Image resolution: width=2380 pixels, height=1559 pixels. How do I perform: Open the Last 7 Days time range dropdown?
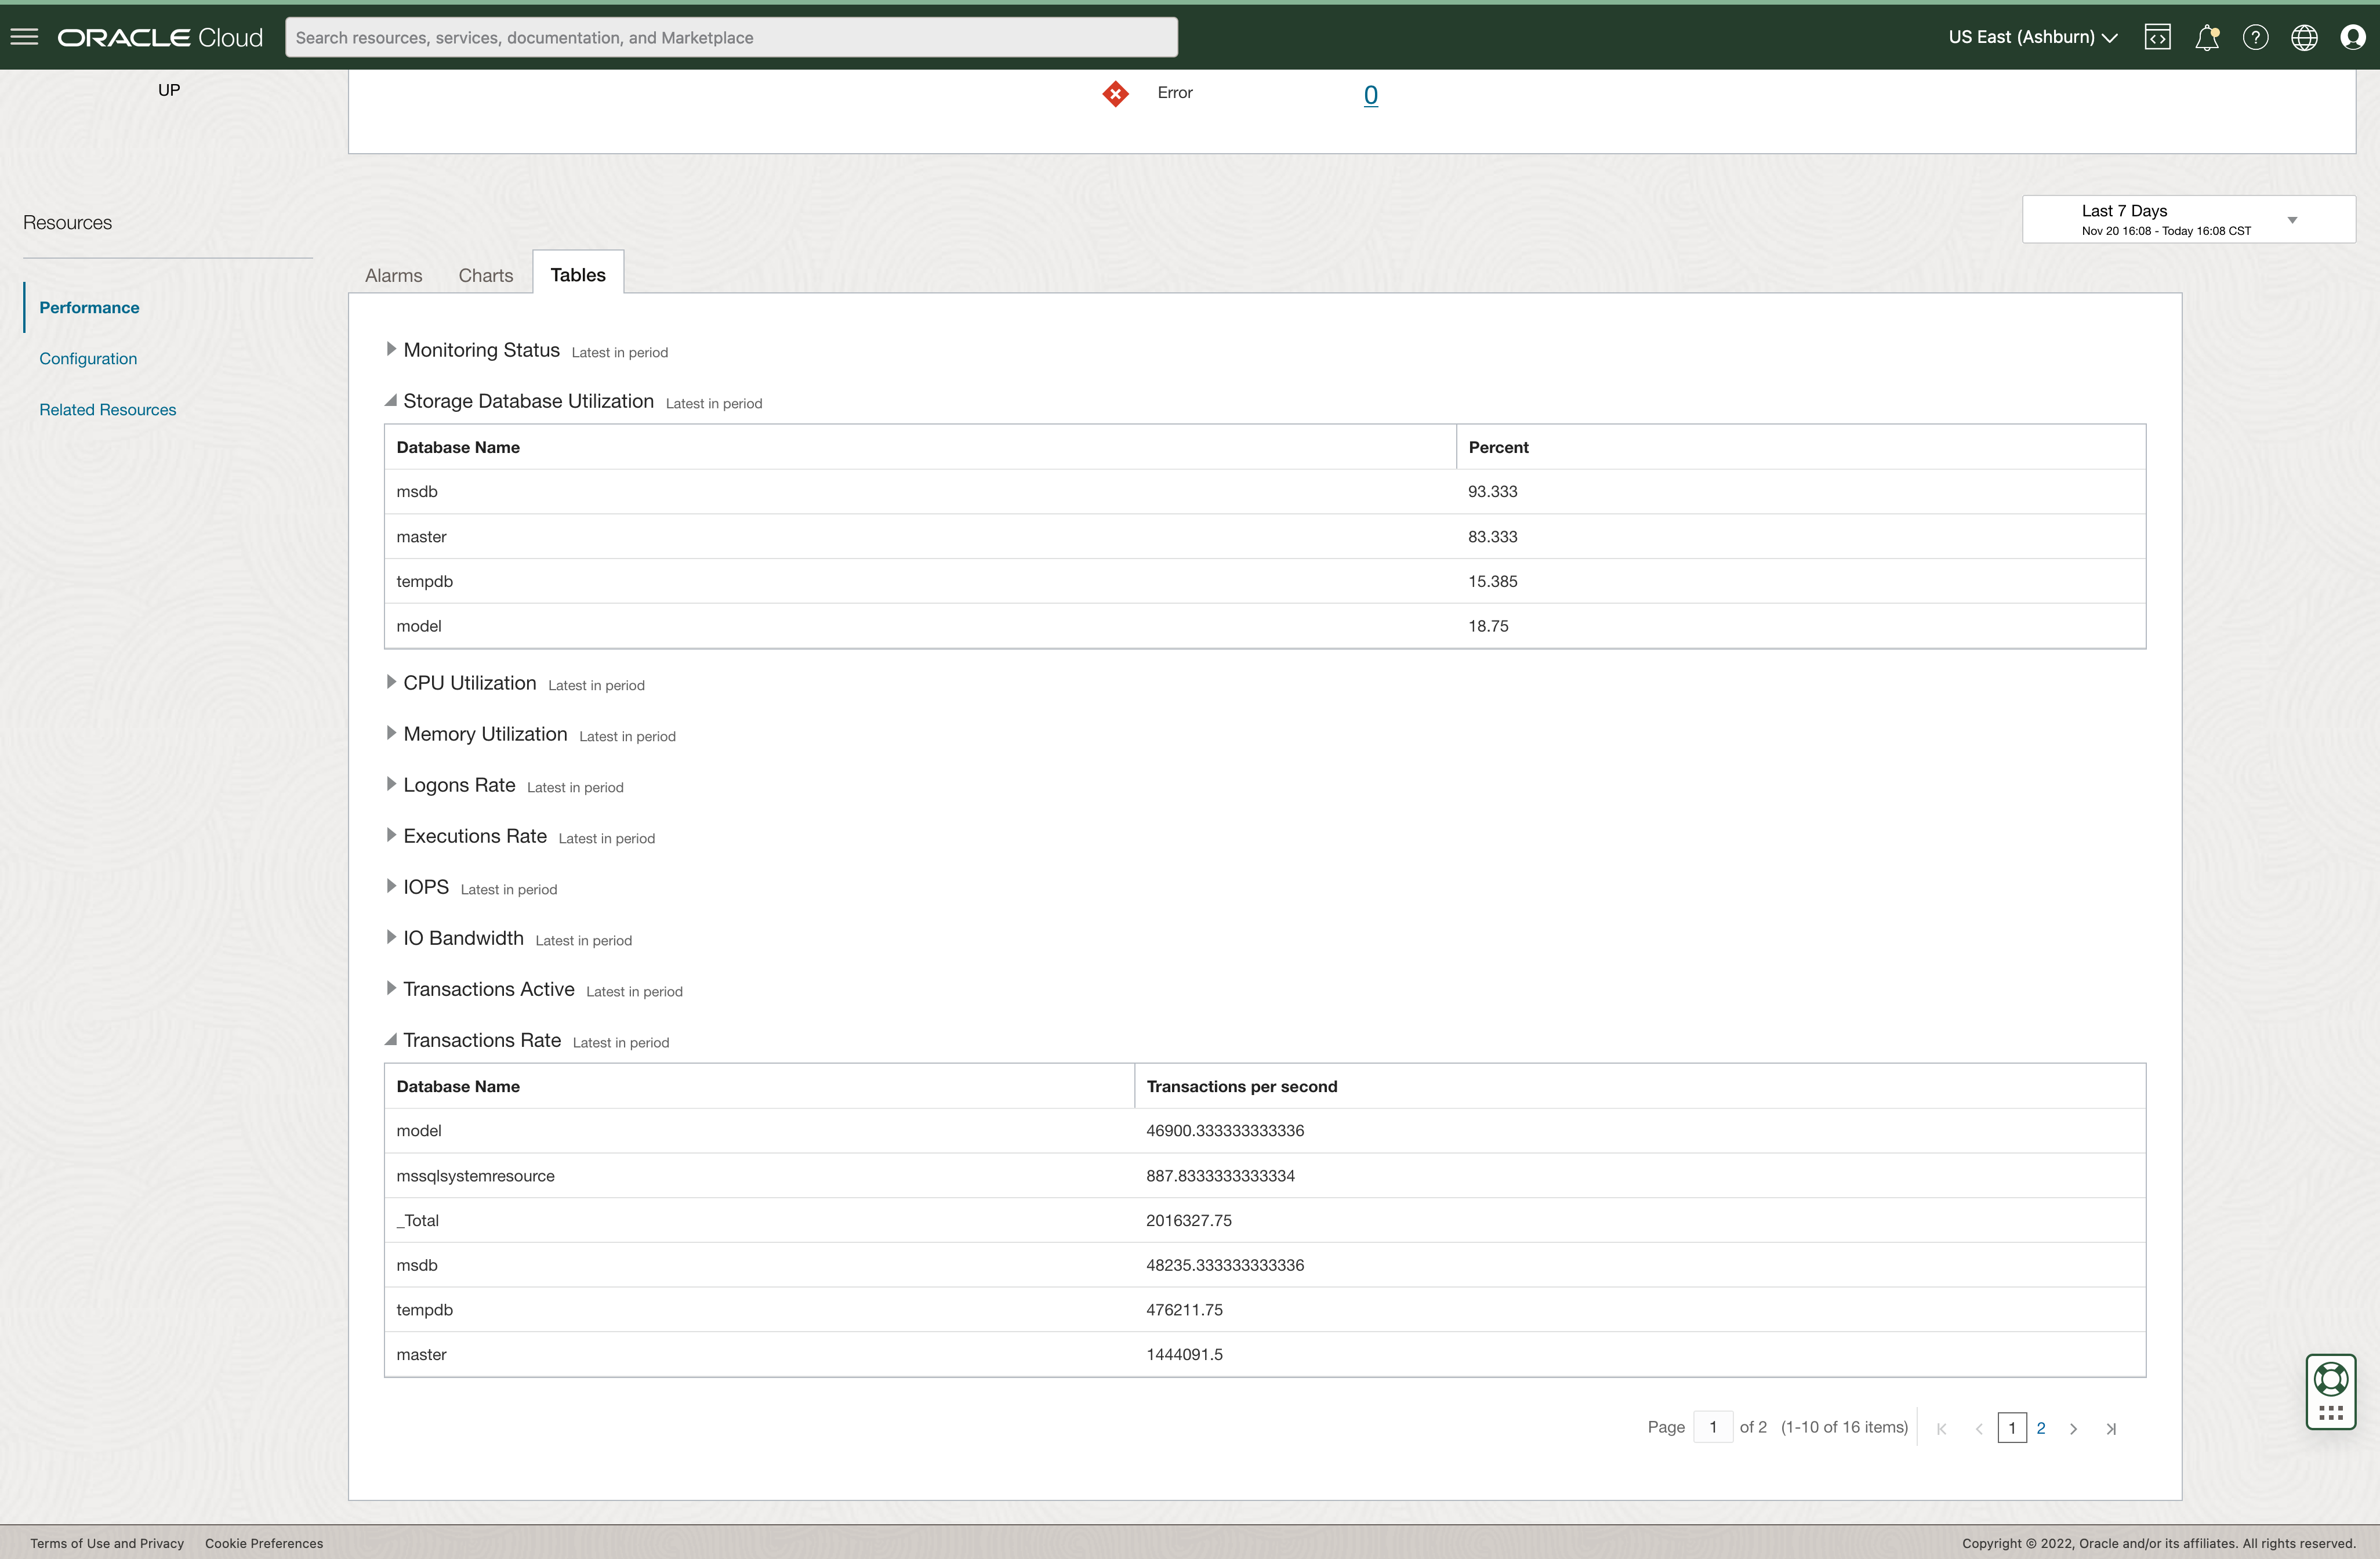2188,219
